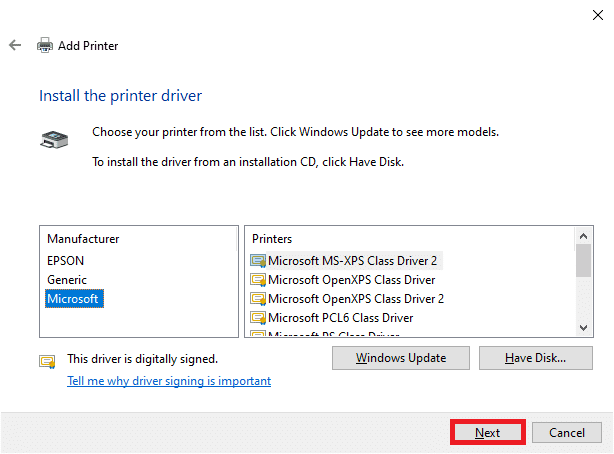Click the Windows Update button
Image resolution: width=614 pixels, height=454 pixels.
pos(401,358)
